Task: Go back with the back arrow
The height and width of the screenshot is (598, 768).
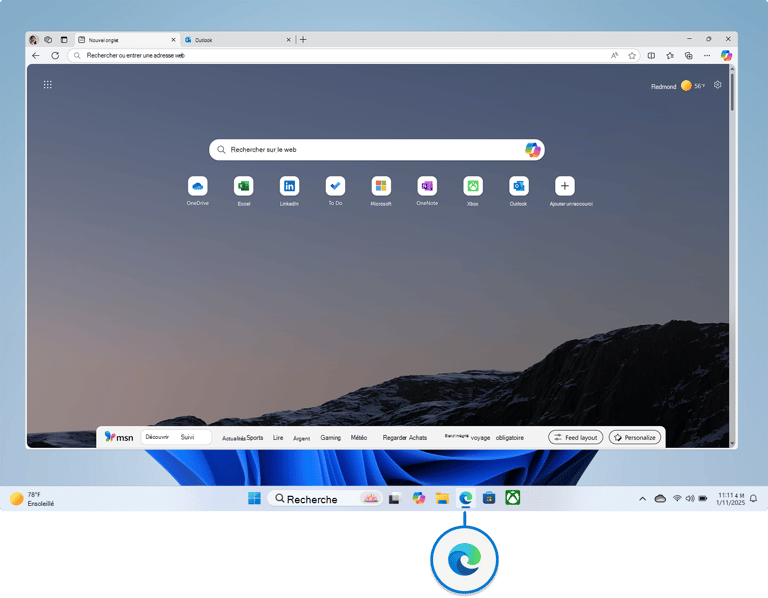Action: coord(36,55)
